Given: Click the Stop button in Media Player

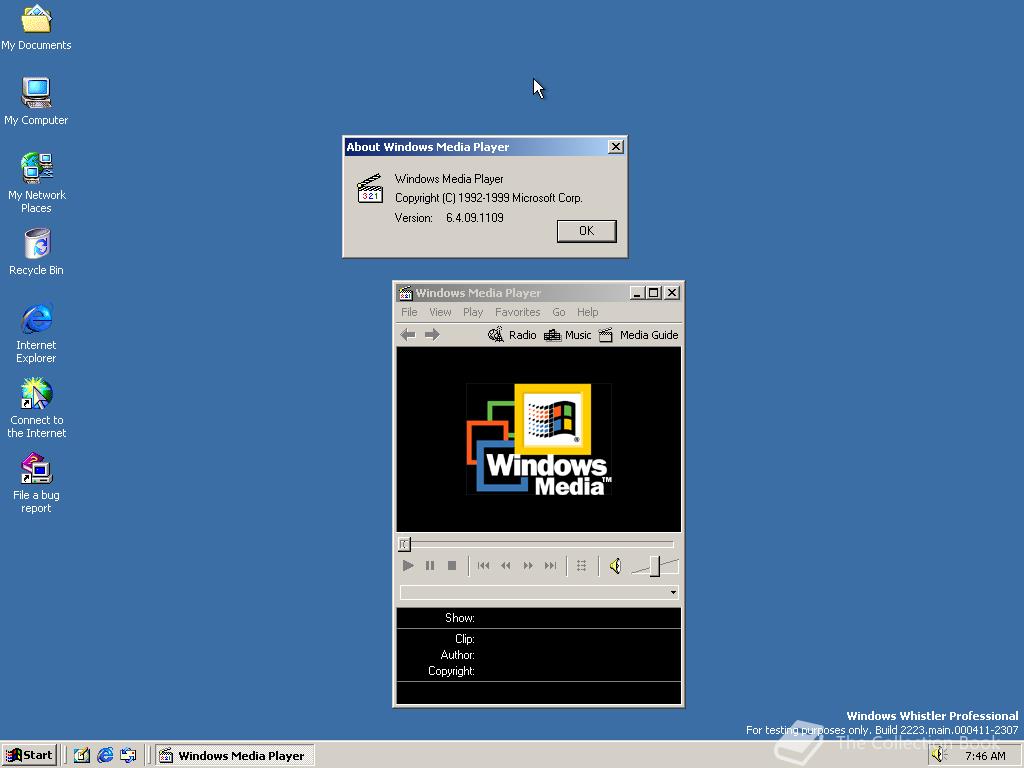Looking at the screenshot, I should [452, 566].
